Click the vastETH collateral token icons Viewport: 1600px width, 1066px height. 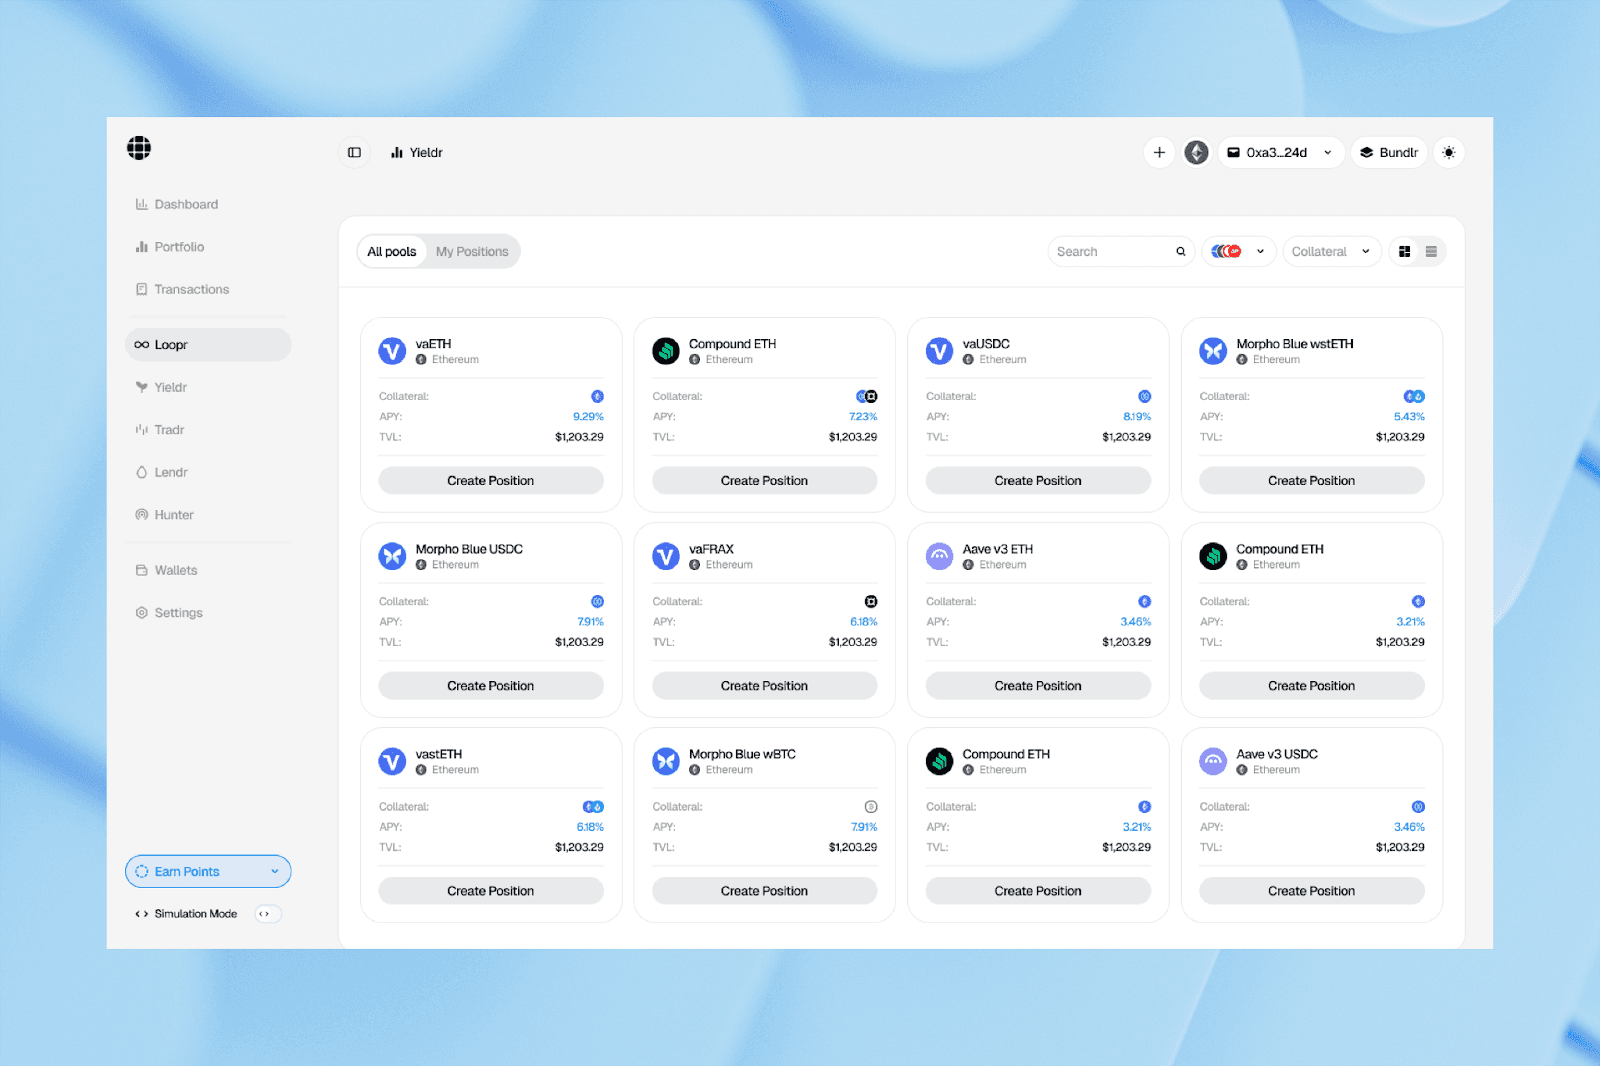[593, 807]
